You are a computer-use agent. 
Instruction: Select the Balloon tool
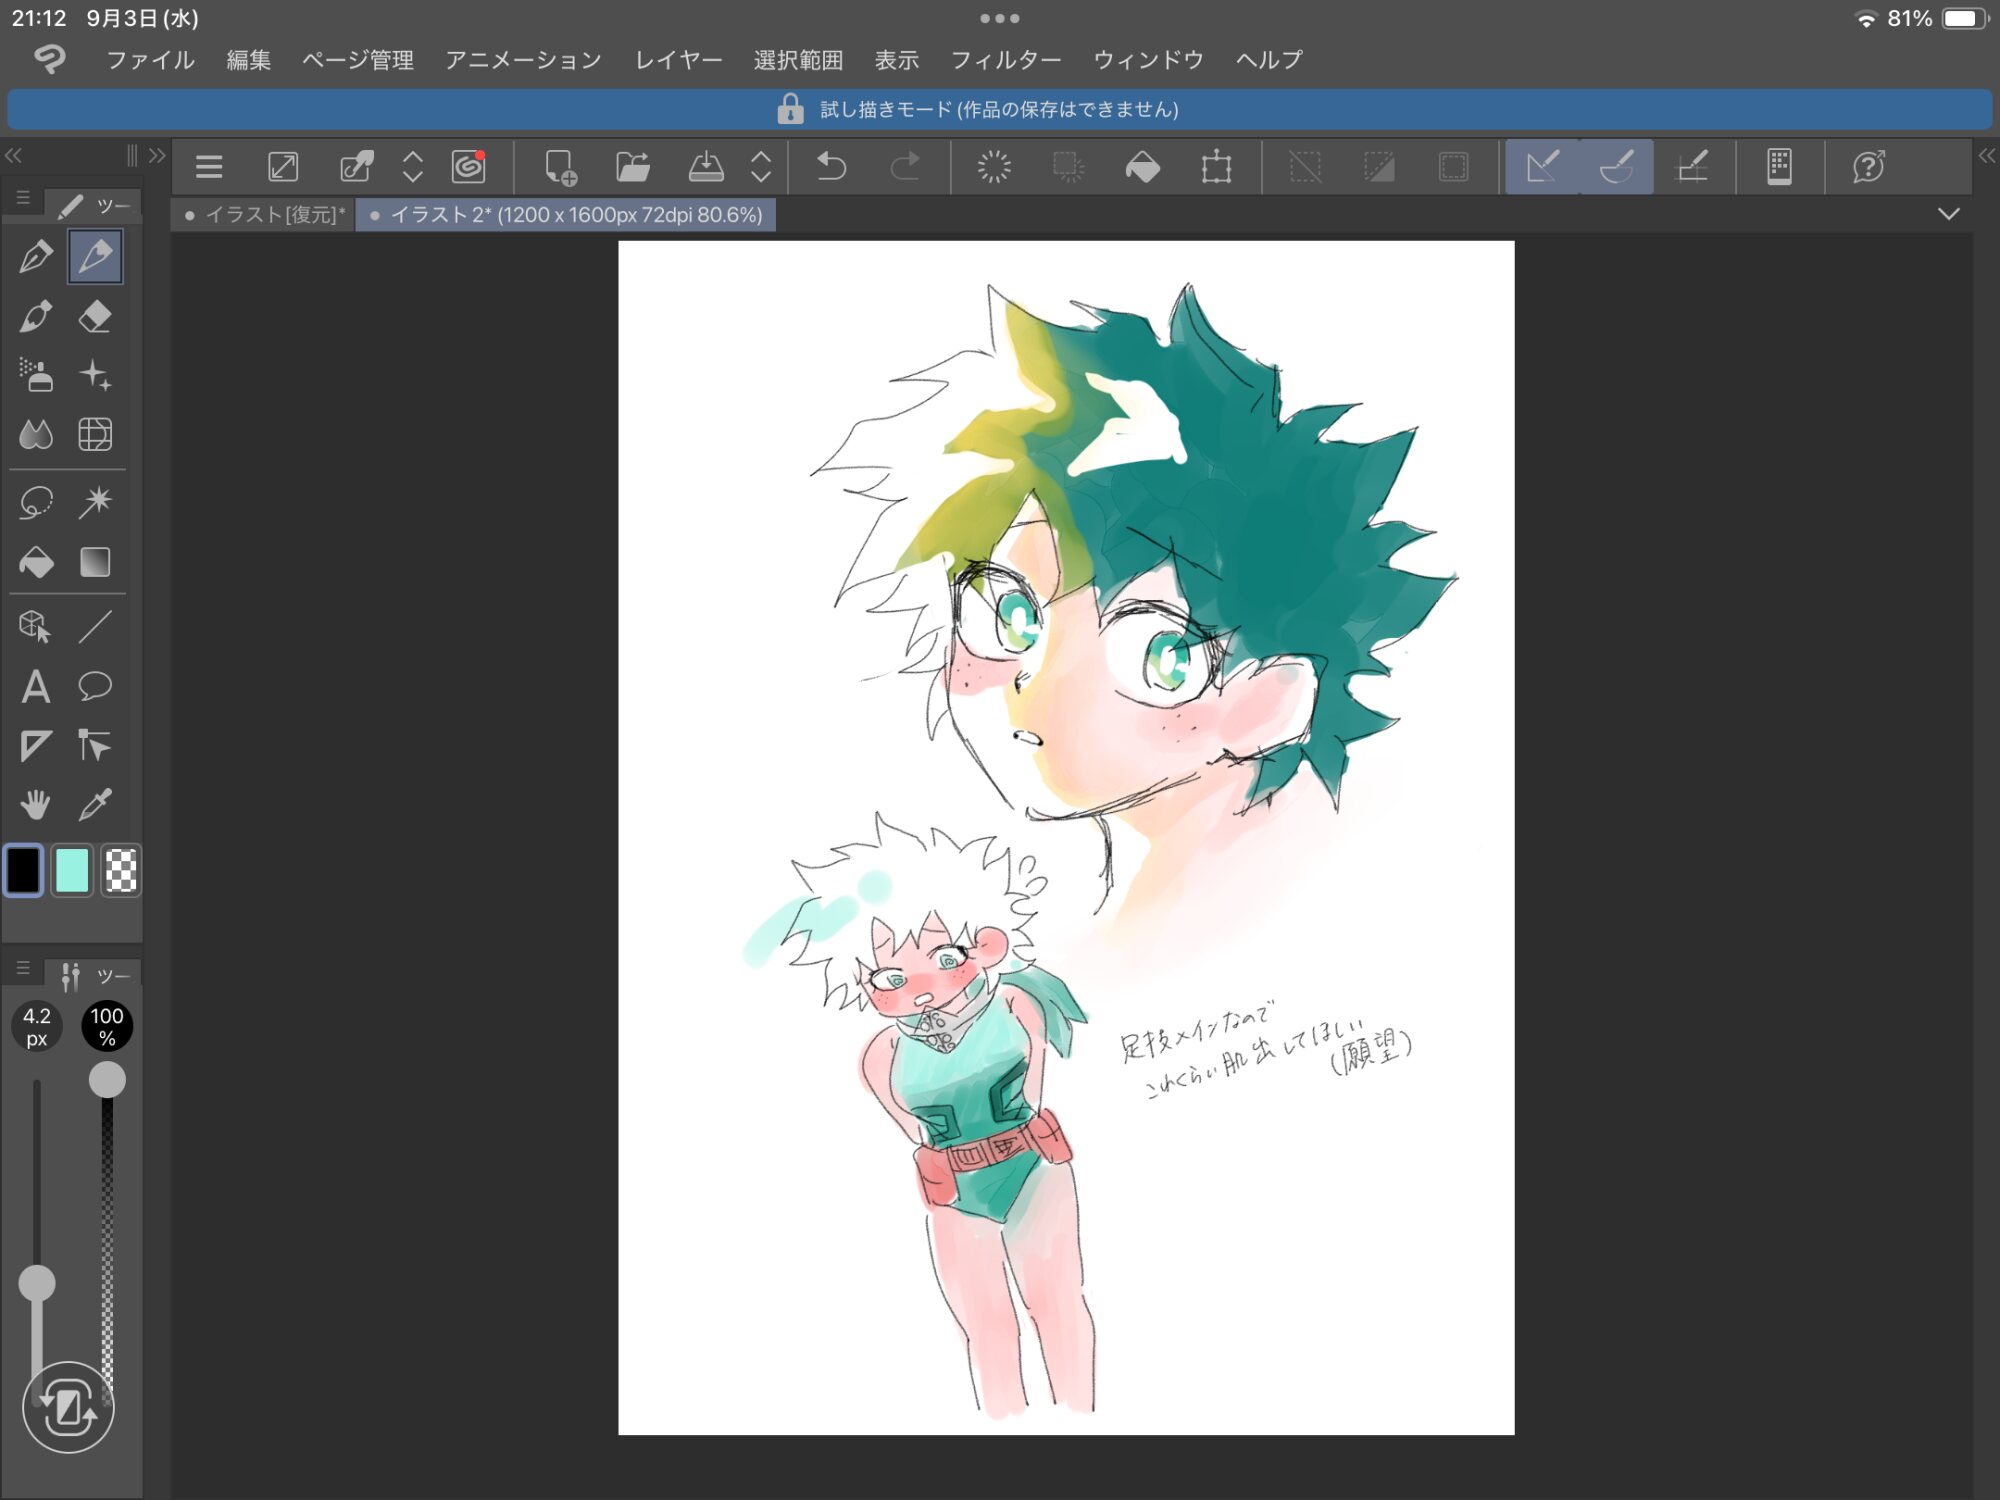[x=95, y=687]
